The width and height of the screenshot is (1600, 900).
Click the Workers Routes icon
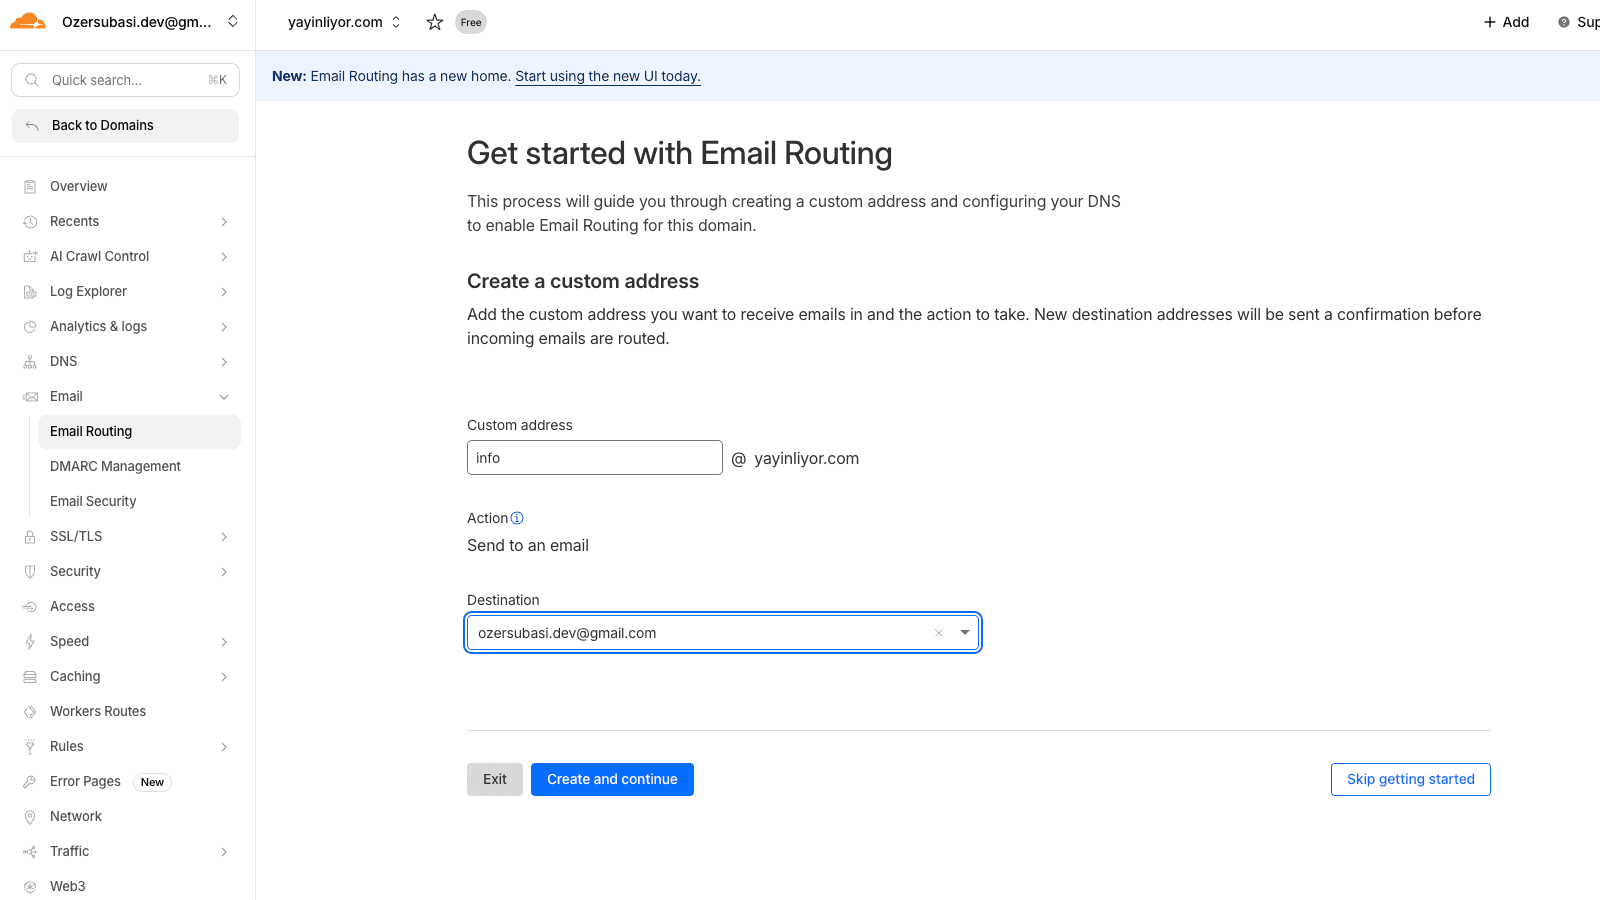tap(30, 712)
